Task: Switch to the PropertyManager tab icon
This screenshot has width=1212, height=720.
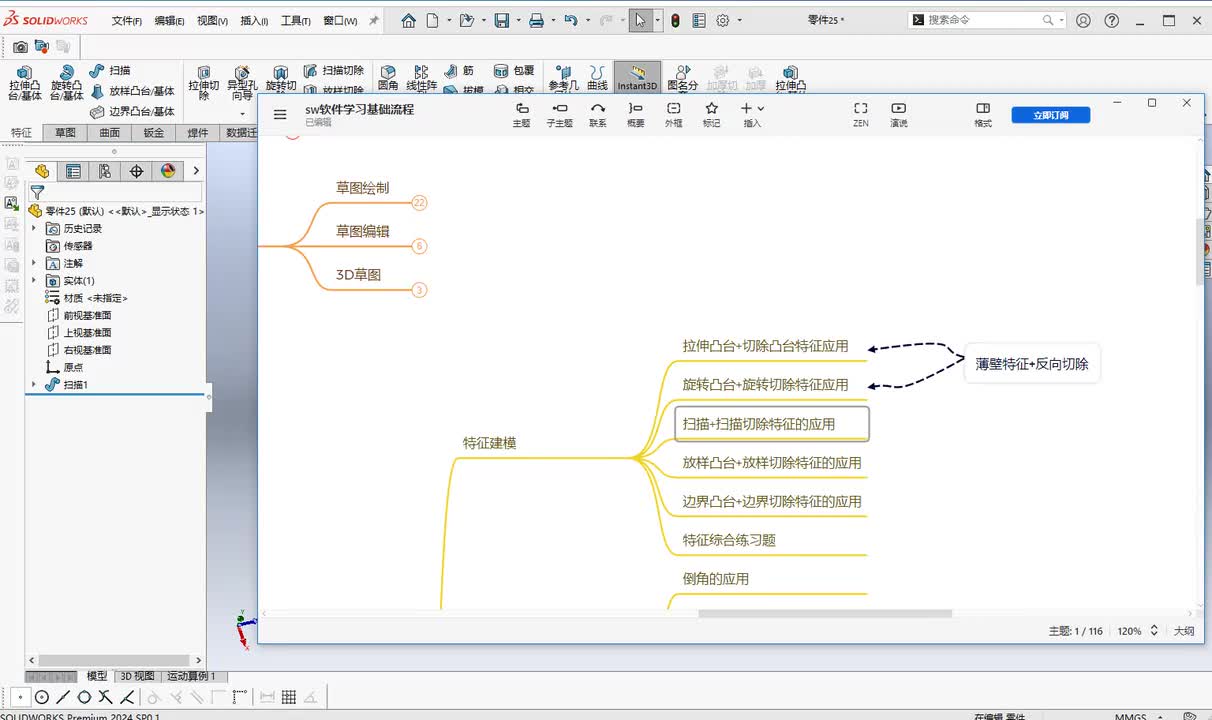Action: tap(73, 171)
